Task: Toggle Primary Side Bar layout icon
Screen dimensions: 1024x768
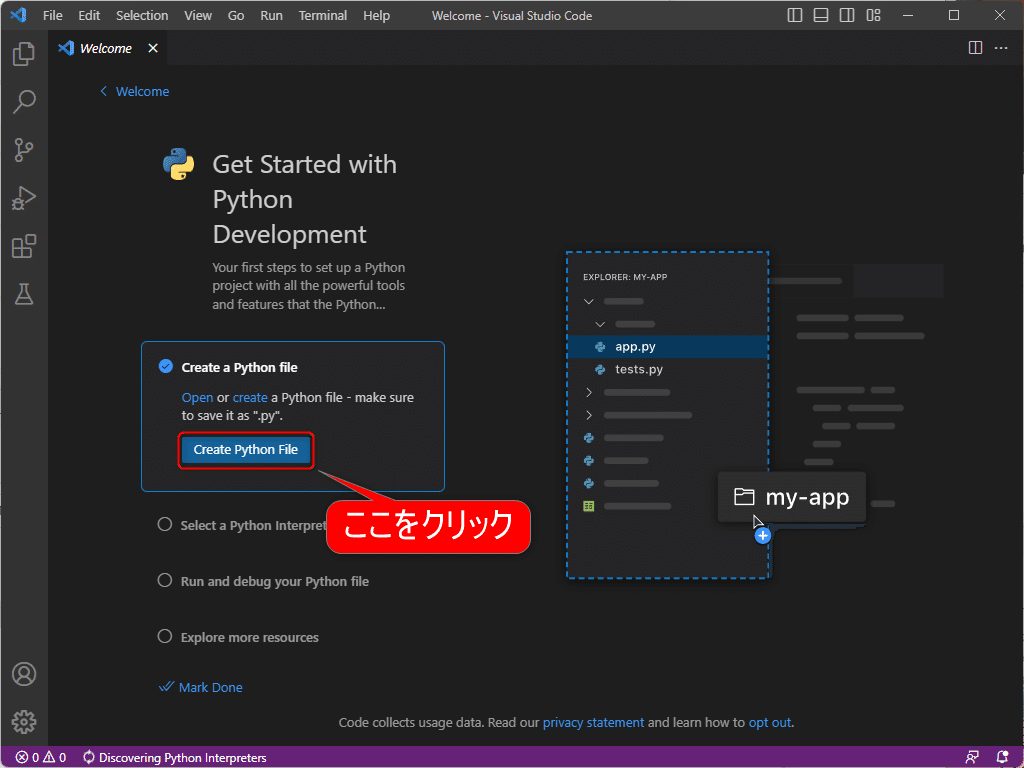Action: (x=795, y=15)
